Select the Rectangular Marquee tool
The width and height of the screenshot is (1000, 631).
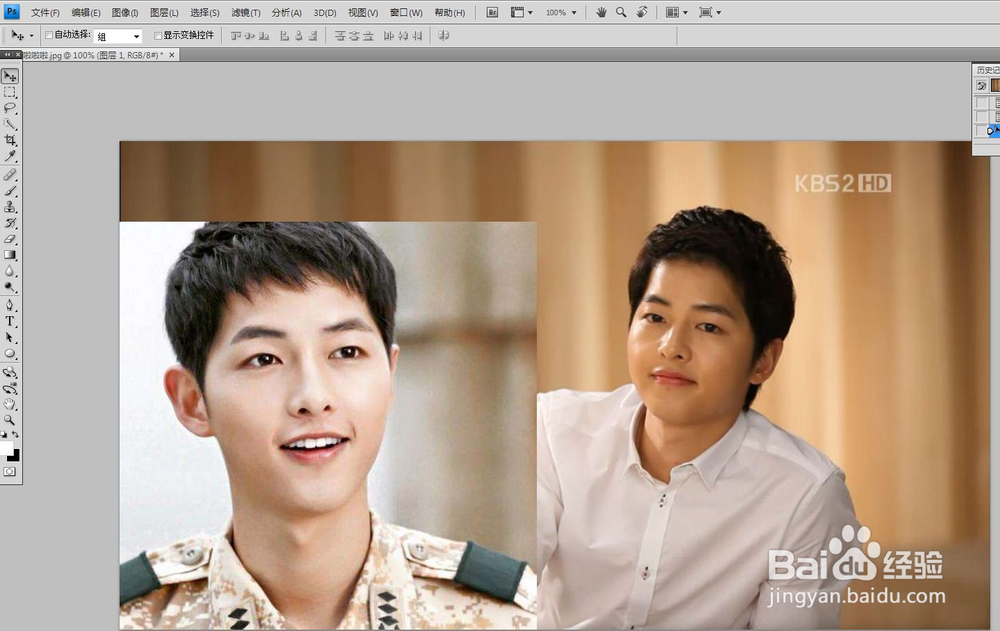coord(10,93)
